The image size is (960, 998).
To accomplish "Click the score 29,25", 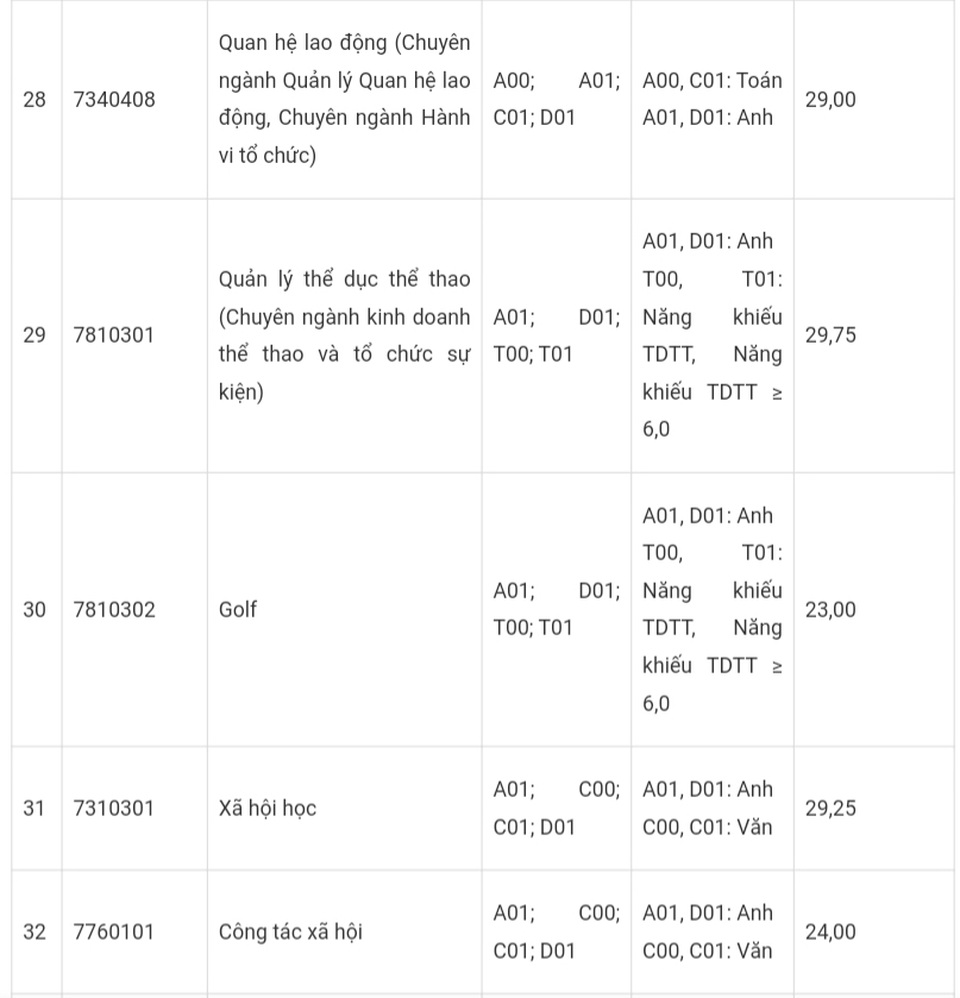I will [830, 808].
